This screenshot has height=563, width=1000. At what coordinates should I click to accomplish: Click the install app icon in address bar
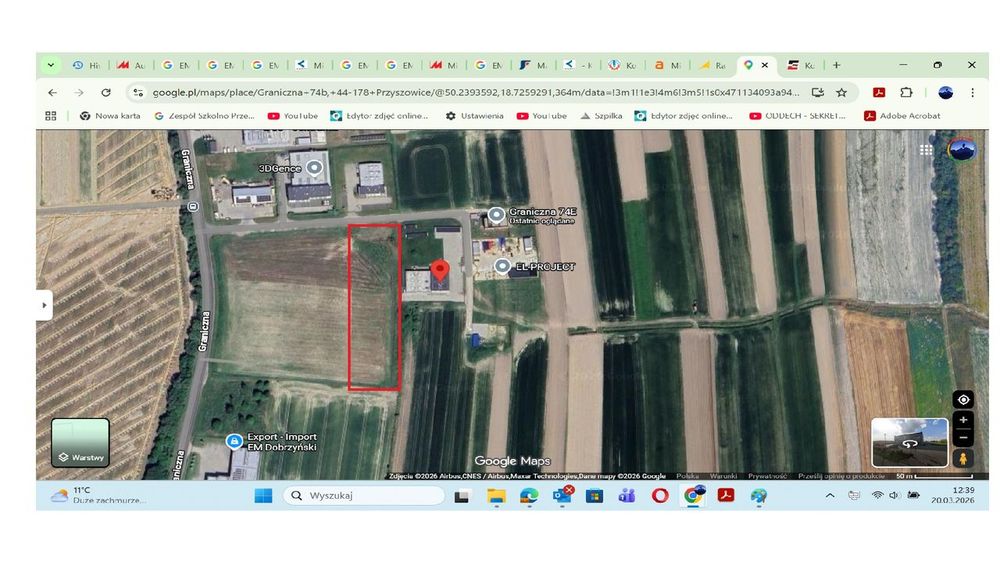[x=818, y=92]
